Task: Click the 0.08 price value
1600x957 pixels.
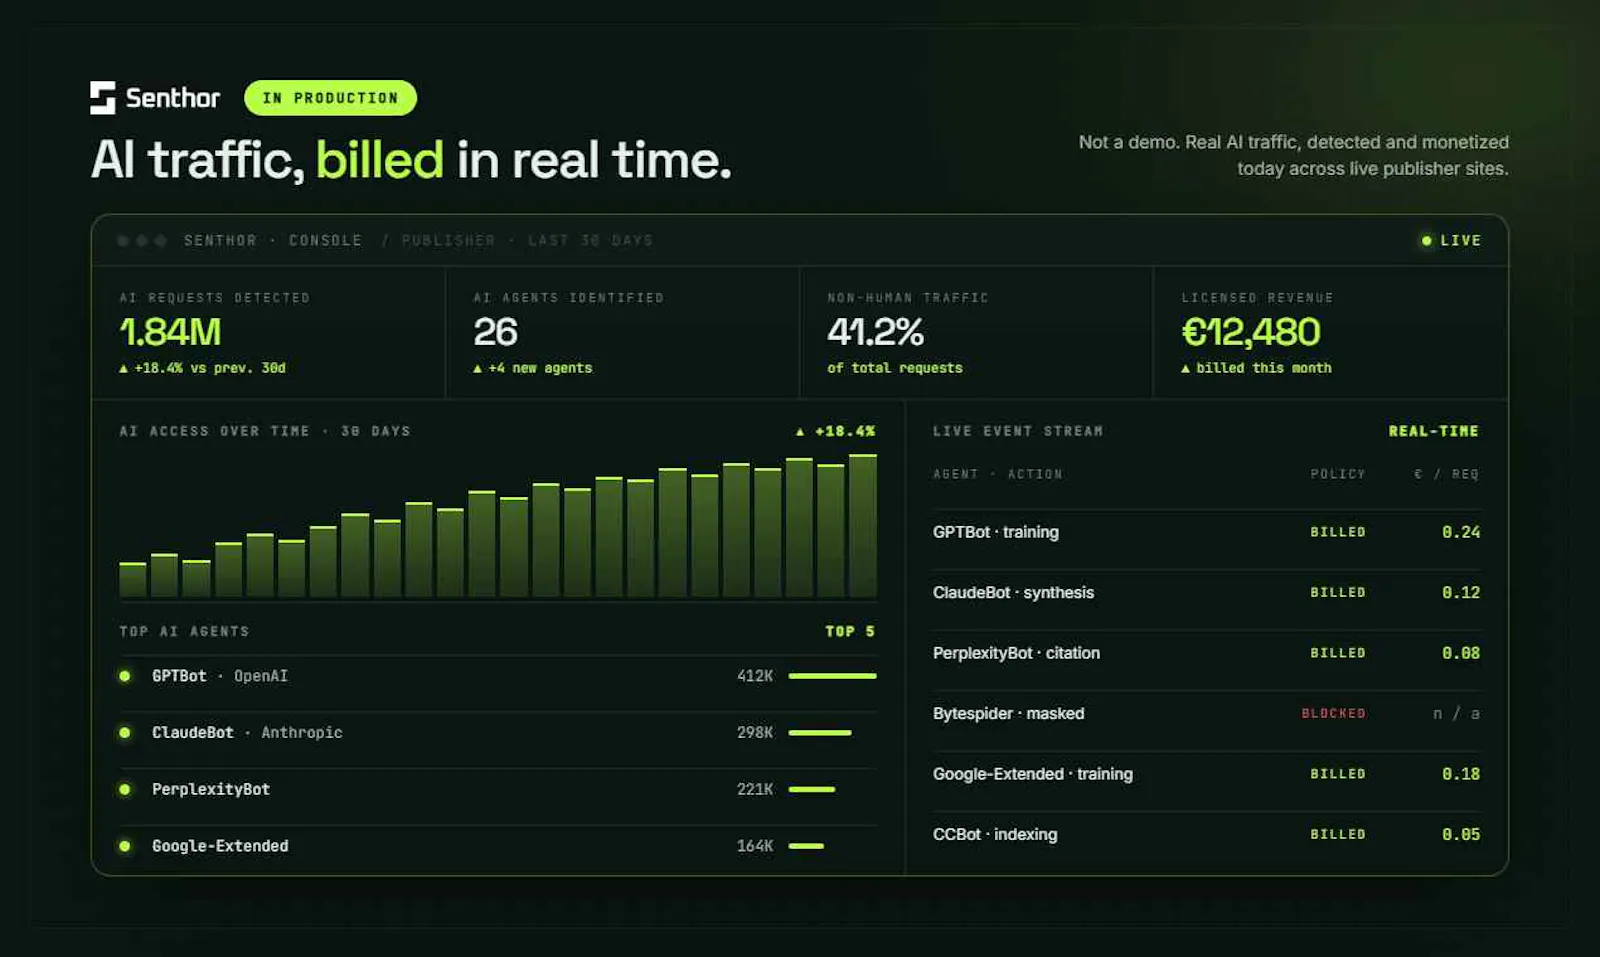Action: [1461, 653]
